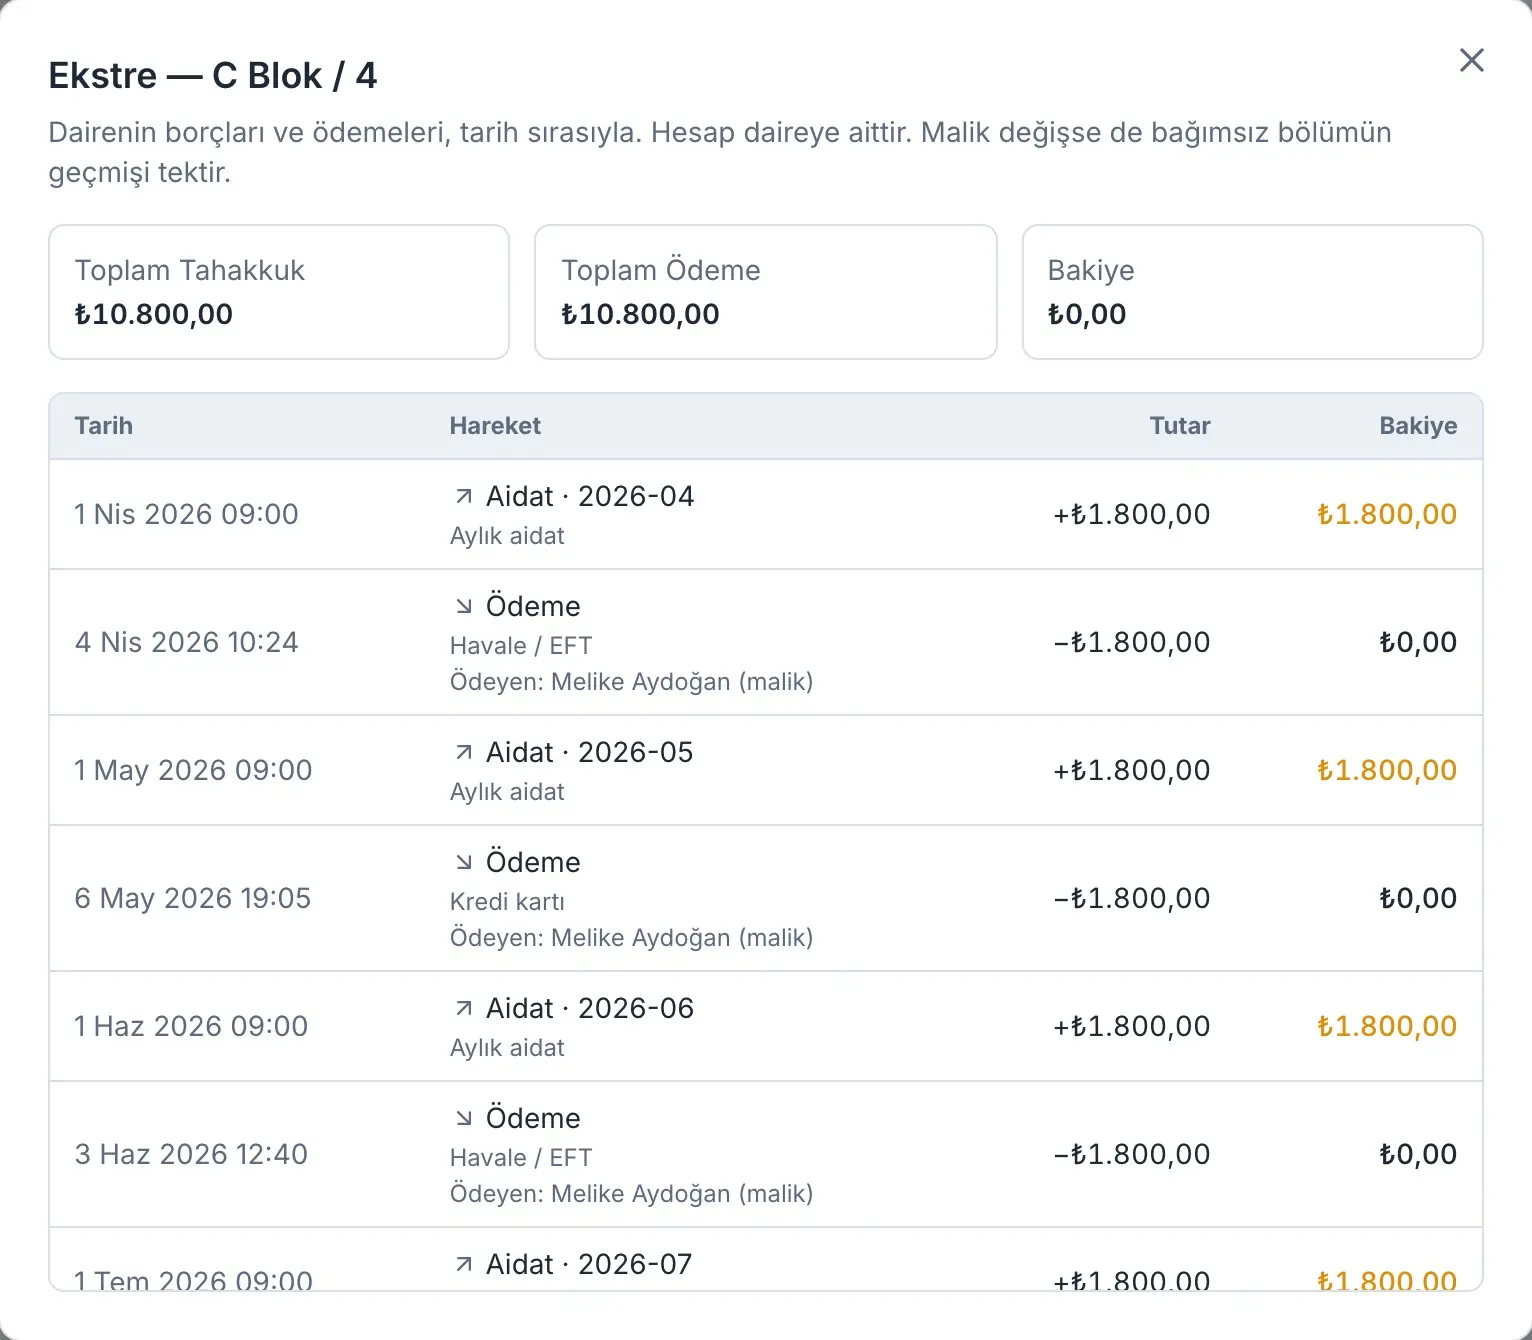Select the Toplam Ödeme summary card

pos(766,292)
